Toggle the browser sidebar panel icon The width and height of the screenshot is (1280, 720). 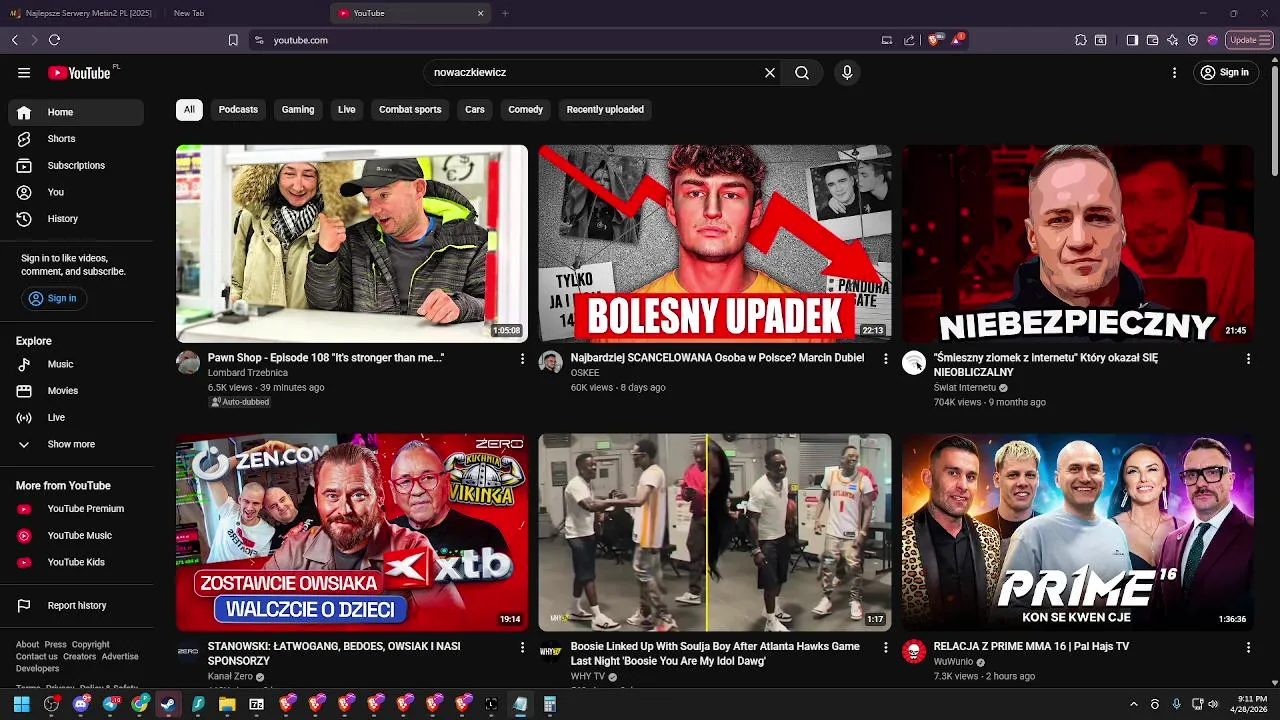click(1132, 40)
